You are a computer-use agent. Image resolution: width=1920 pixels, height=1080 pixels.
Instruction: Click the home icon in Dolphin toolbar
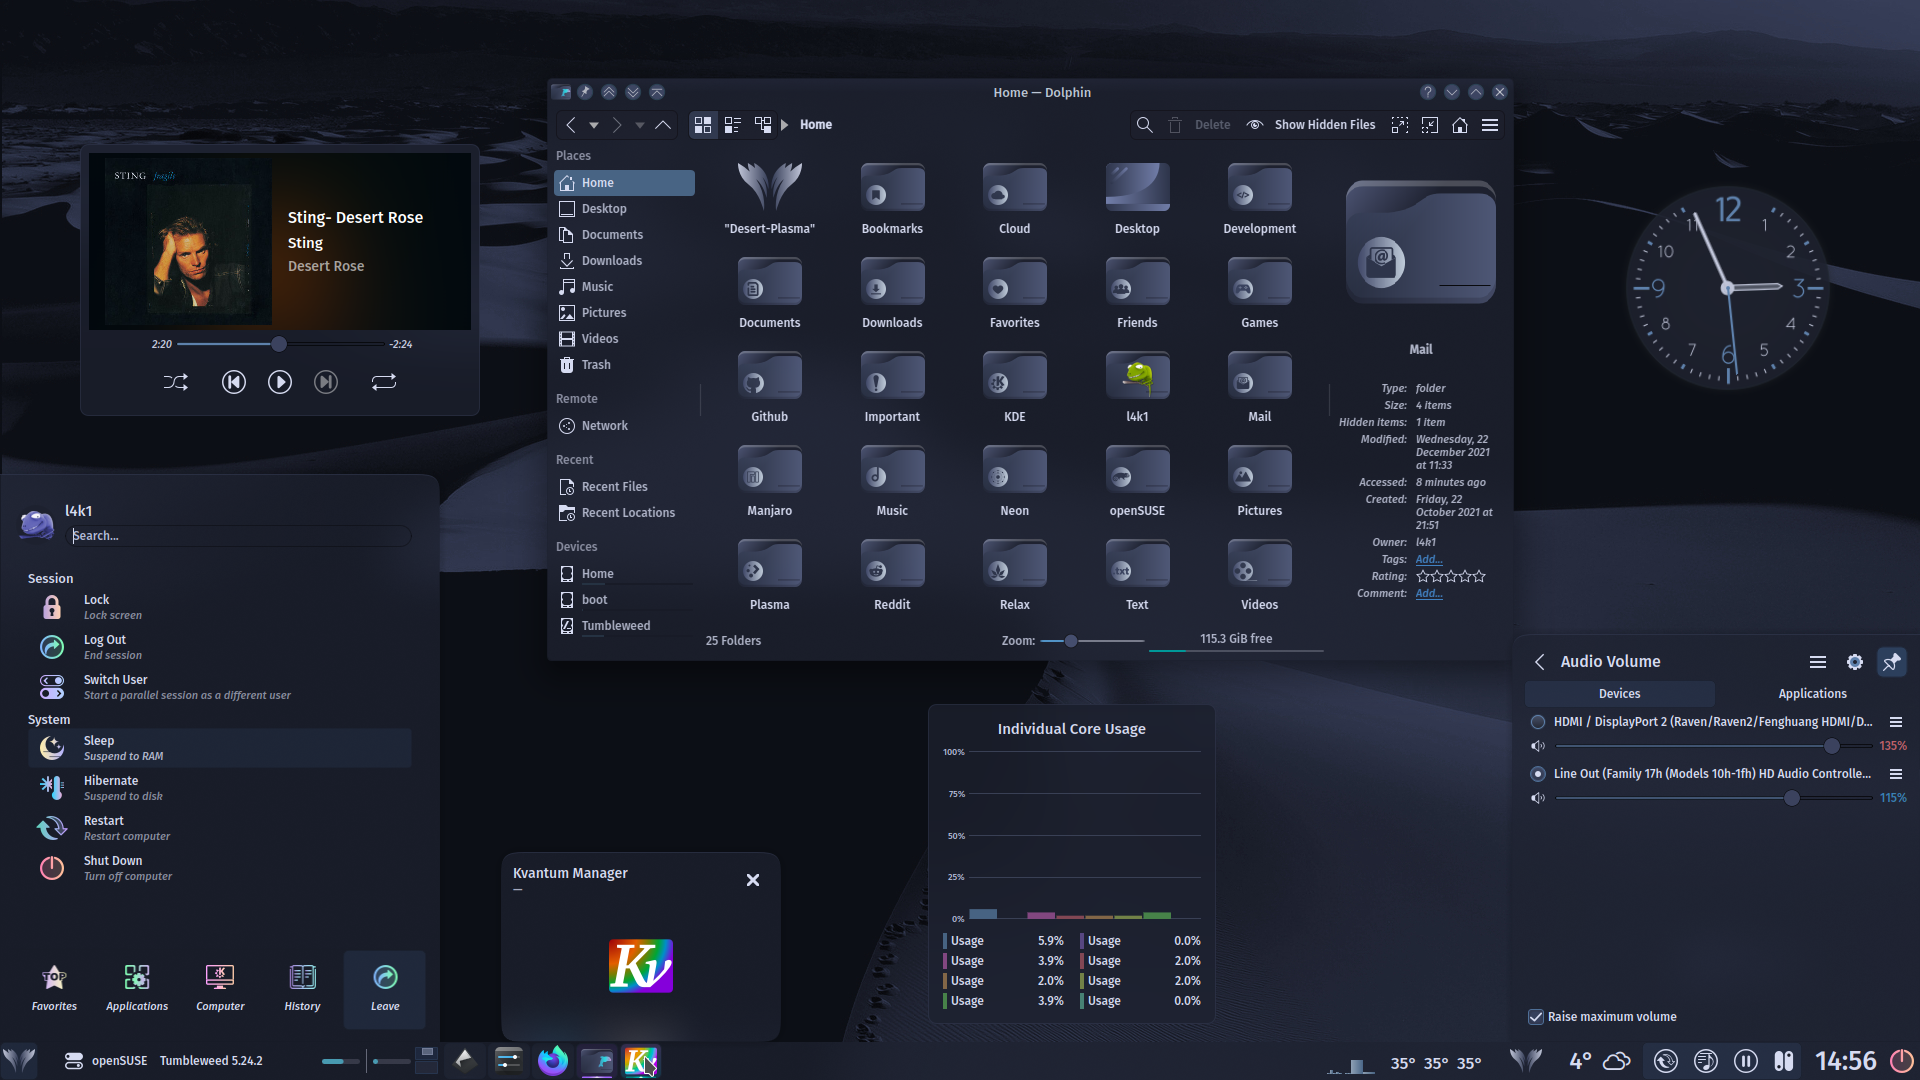[x=1460, y=125]
